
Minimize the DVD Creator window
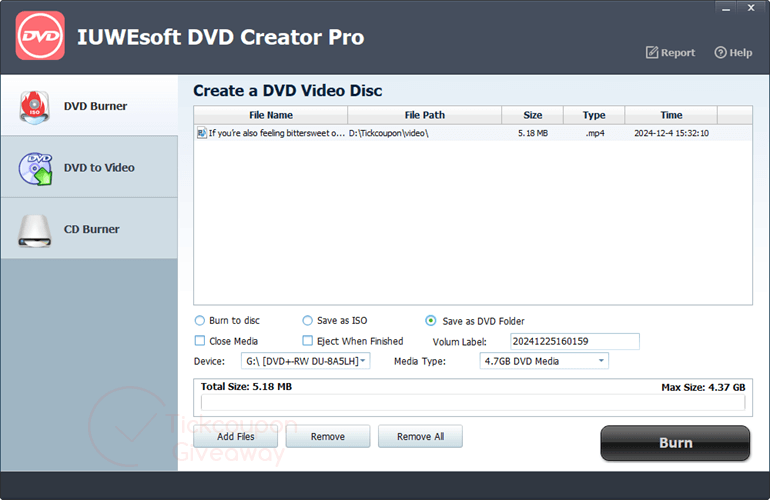tap(726, 8)
